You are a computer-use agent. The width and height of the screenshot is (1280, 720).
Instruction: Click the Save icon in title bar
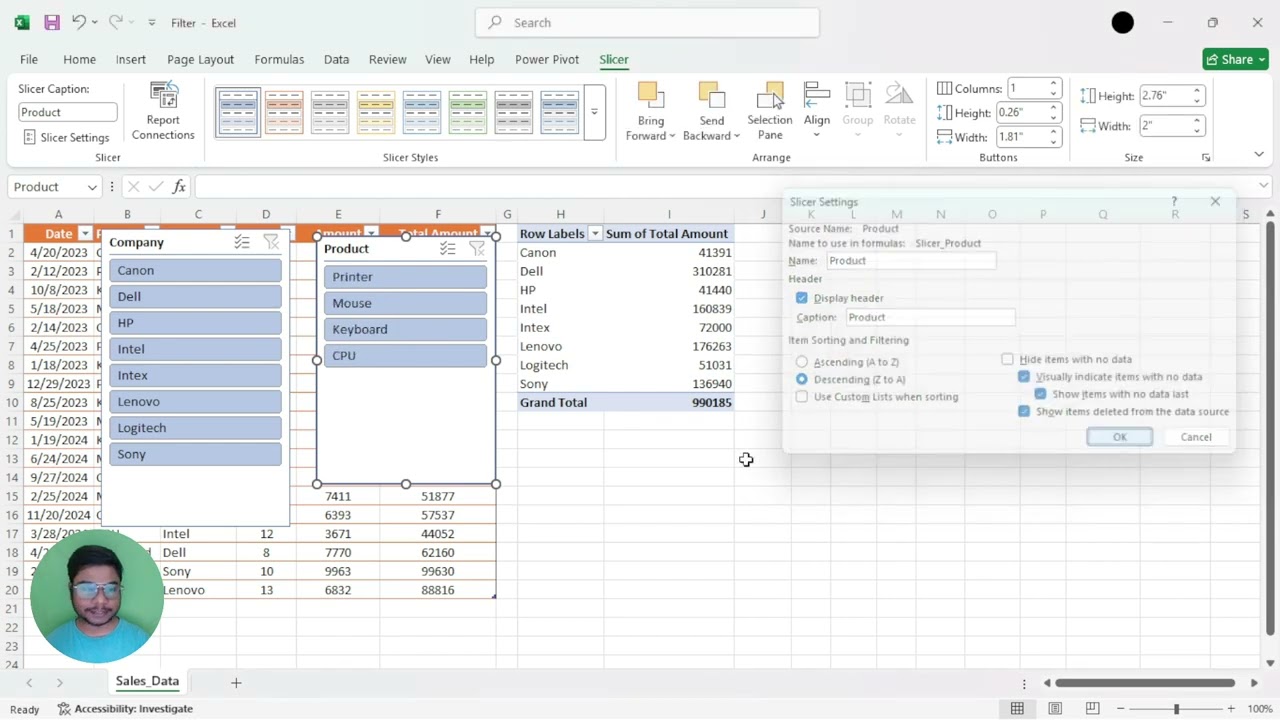click(x=51, y=22)
